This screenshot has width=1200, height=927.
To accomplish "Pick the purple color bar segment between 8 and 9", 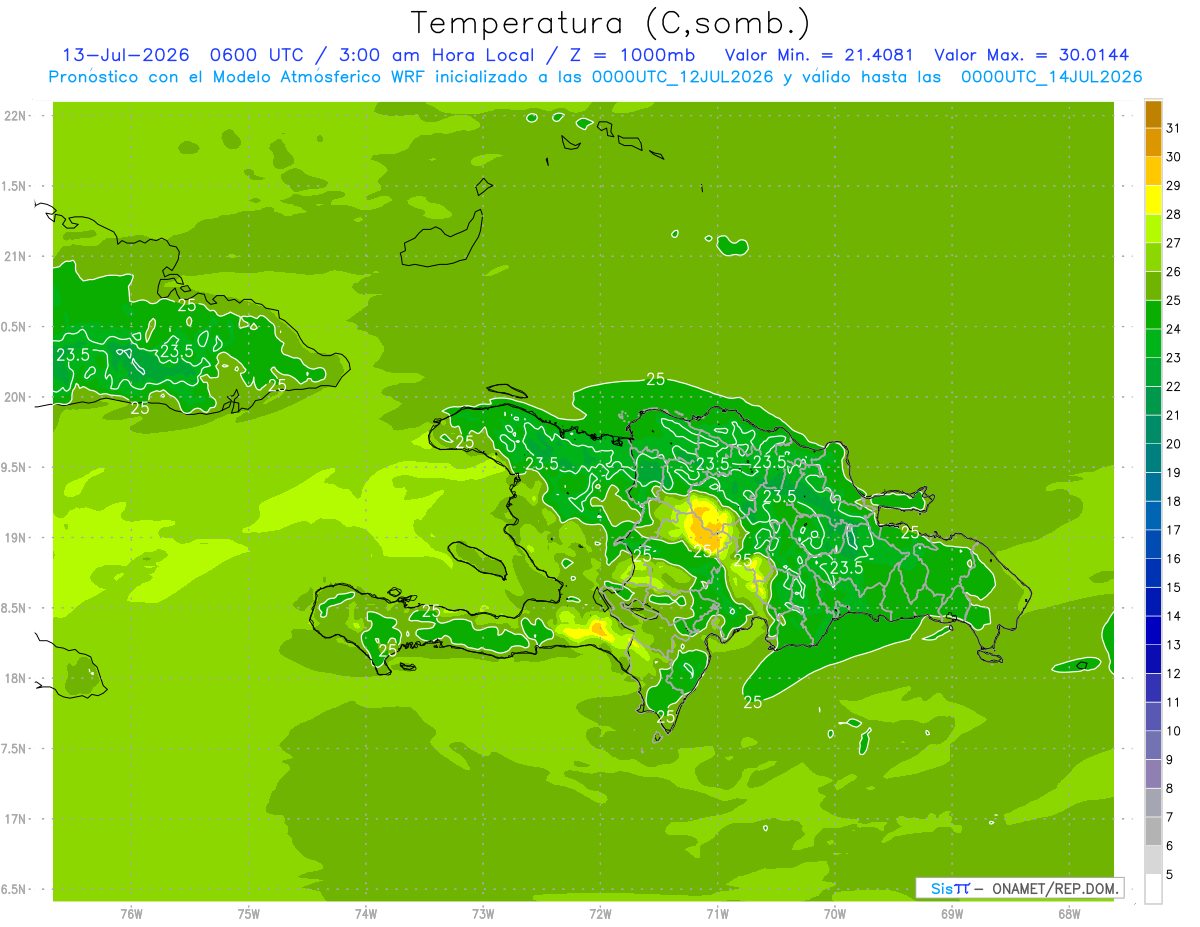I will click(1153, 774).
